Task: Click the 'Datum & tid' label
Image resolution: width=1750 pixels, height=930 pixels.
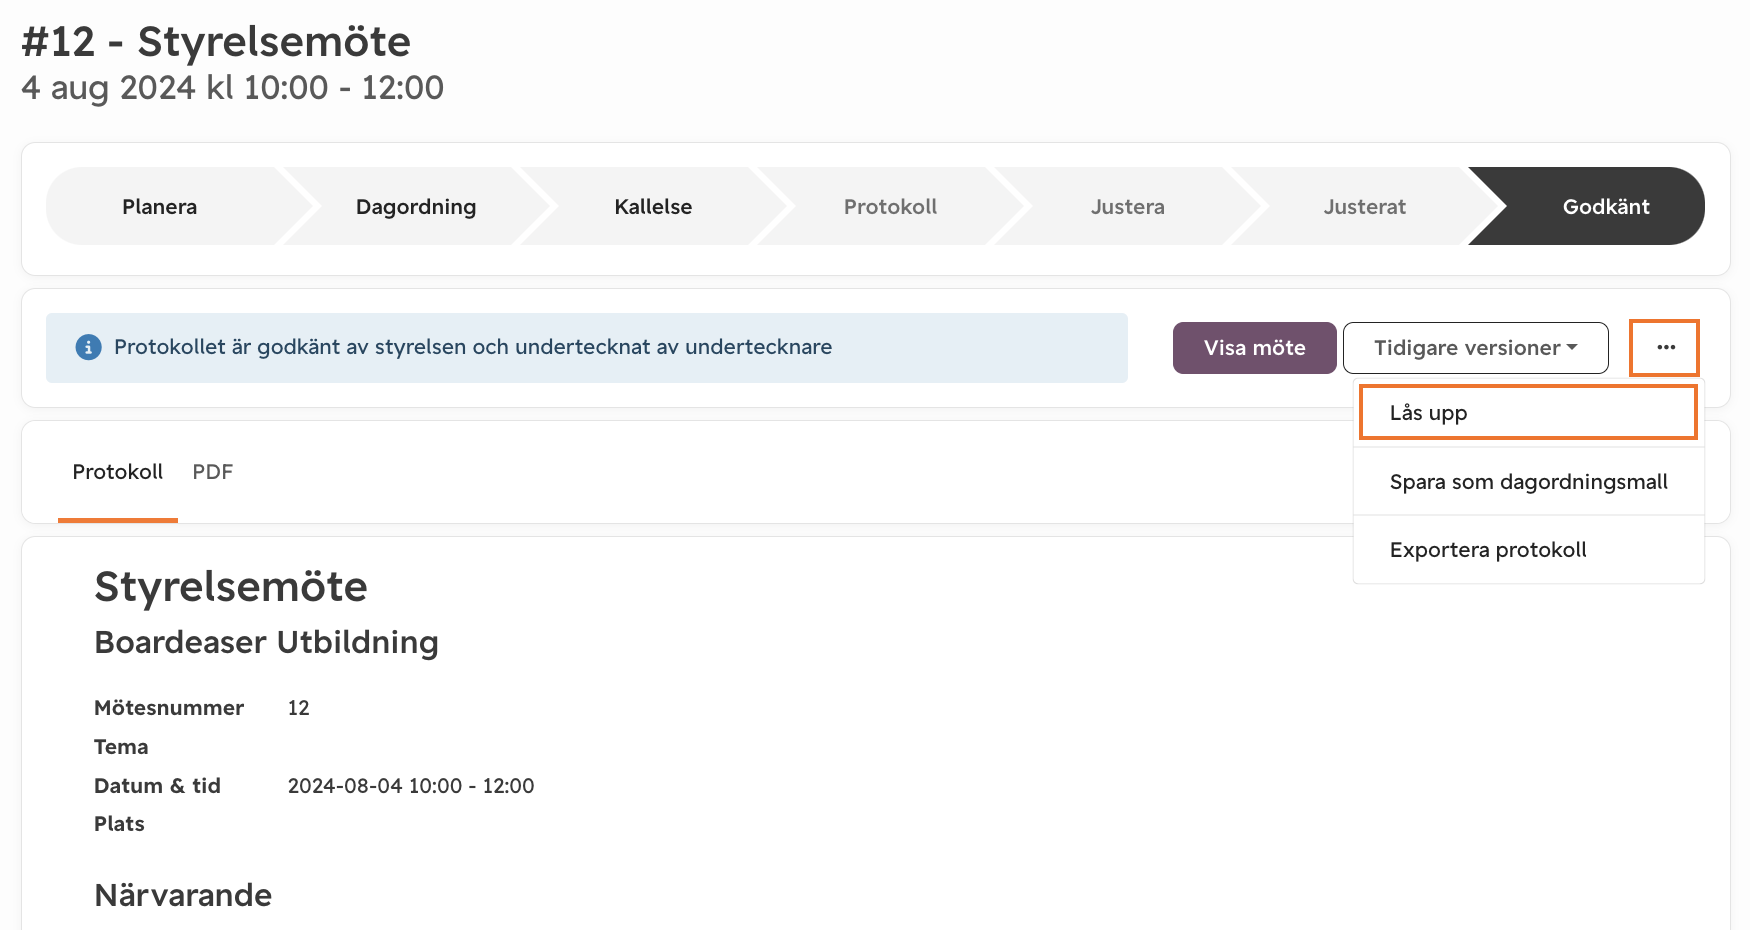Action: point(157,786)
